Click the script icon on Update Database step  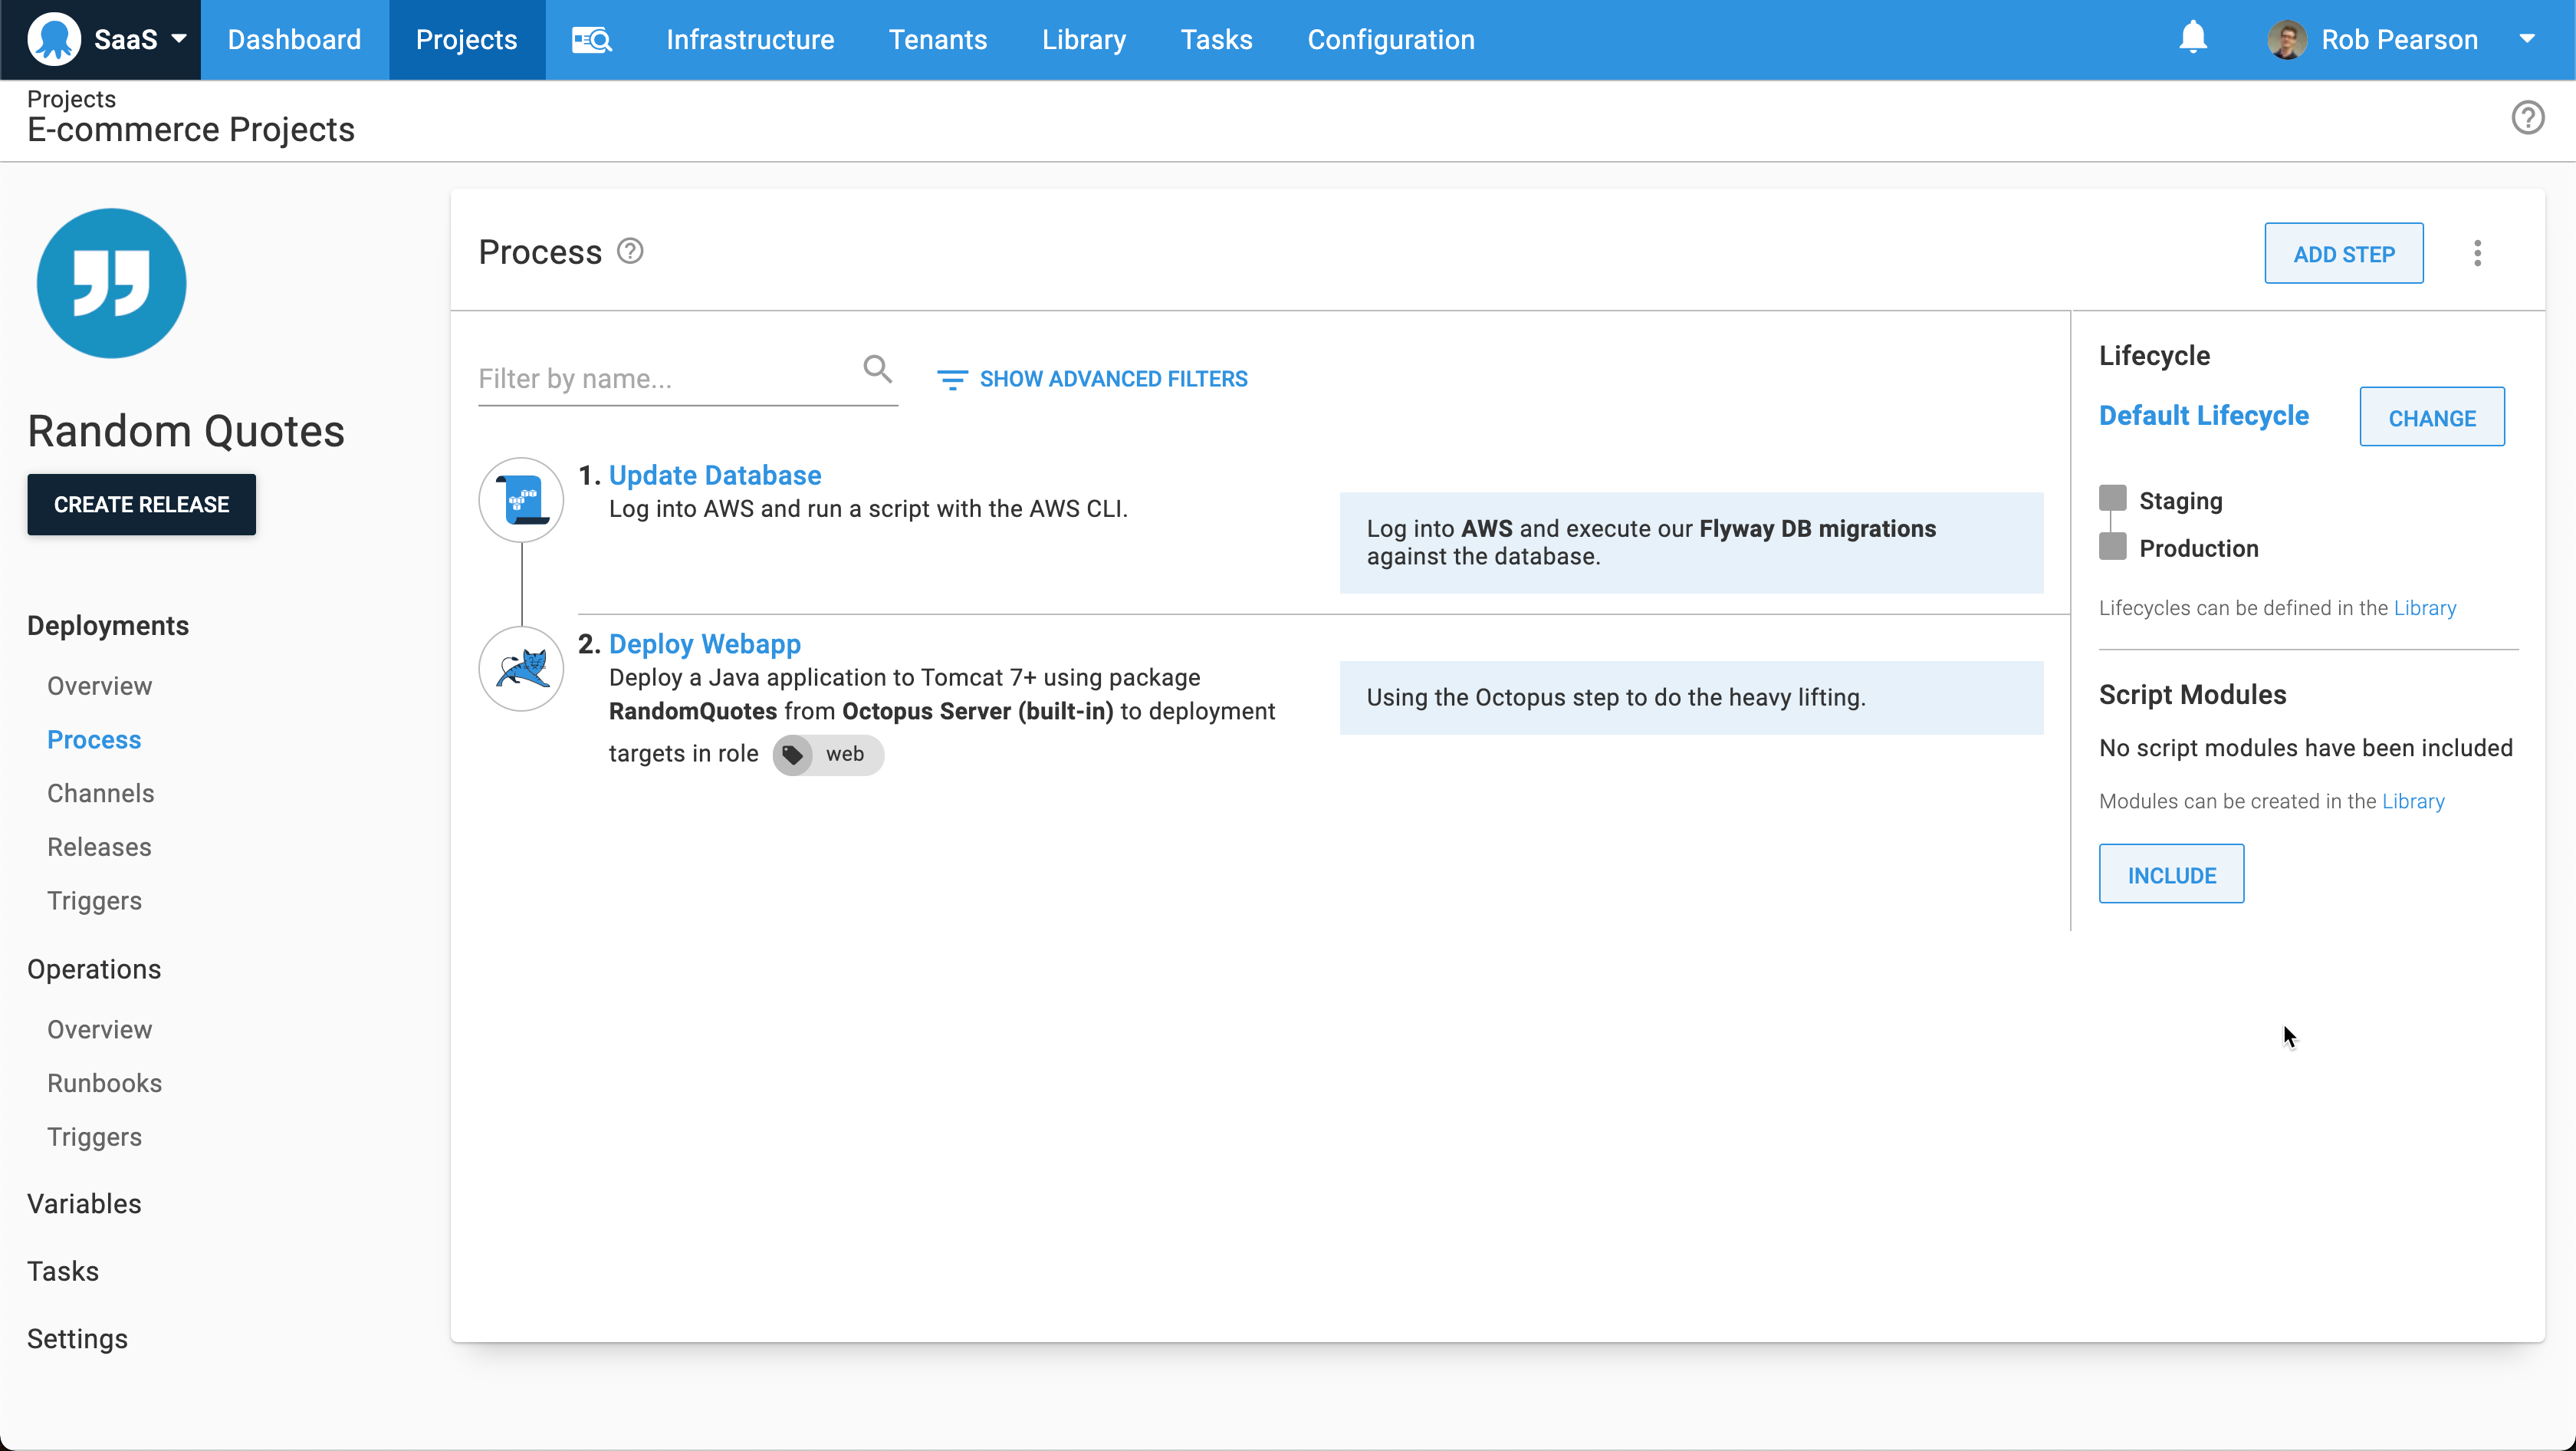tap(521, 499)
